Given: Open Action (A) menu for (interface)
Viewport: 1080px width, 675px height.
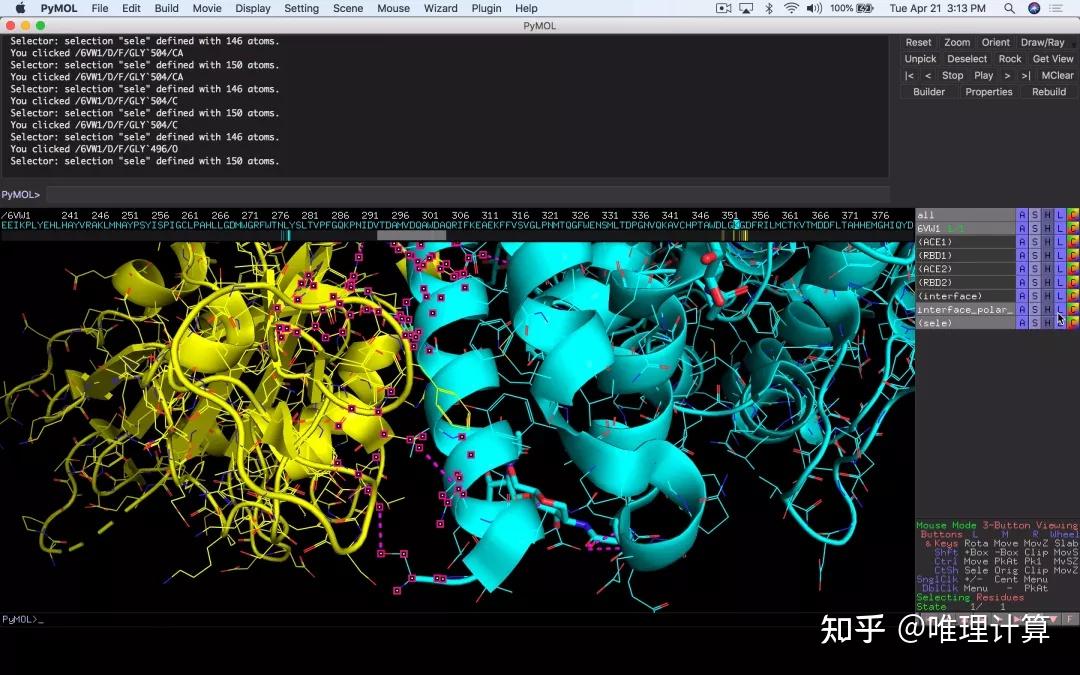Looking at the screenshot, I should pos(1022,296).
